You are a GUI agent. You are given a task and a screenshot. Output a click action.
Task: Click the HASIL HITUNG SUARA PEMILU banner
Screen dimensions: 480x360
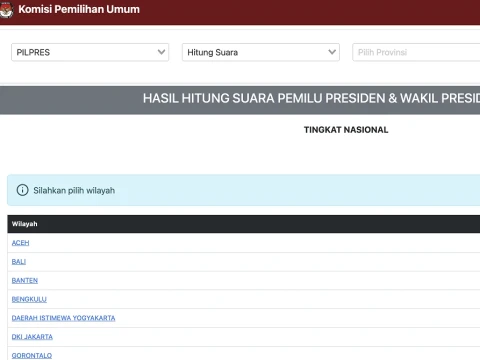240,99
